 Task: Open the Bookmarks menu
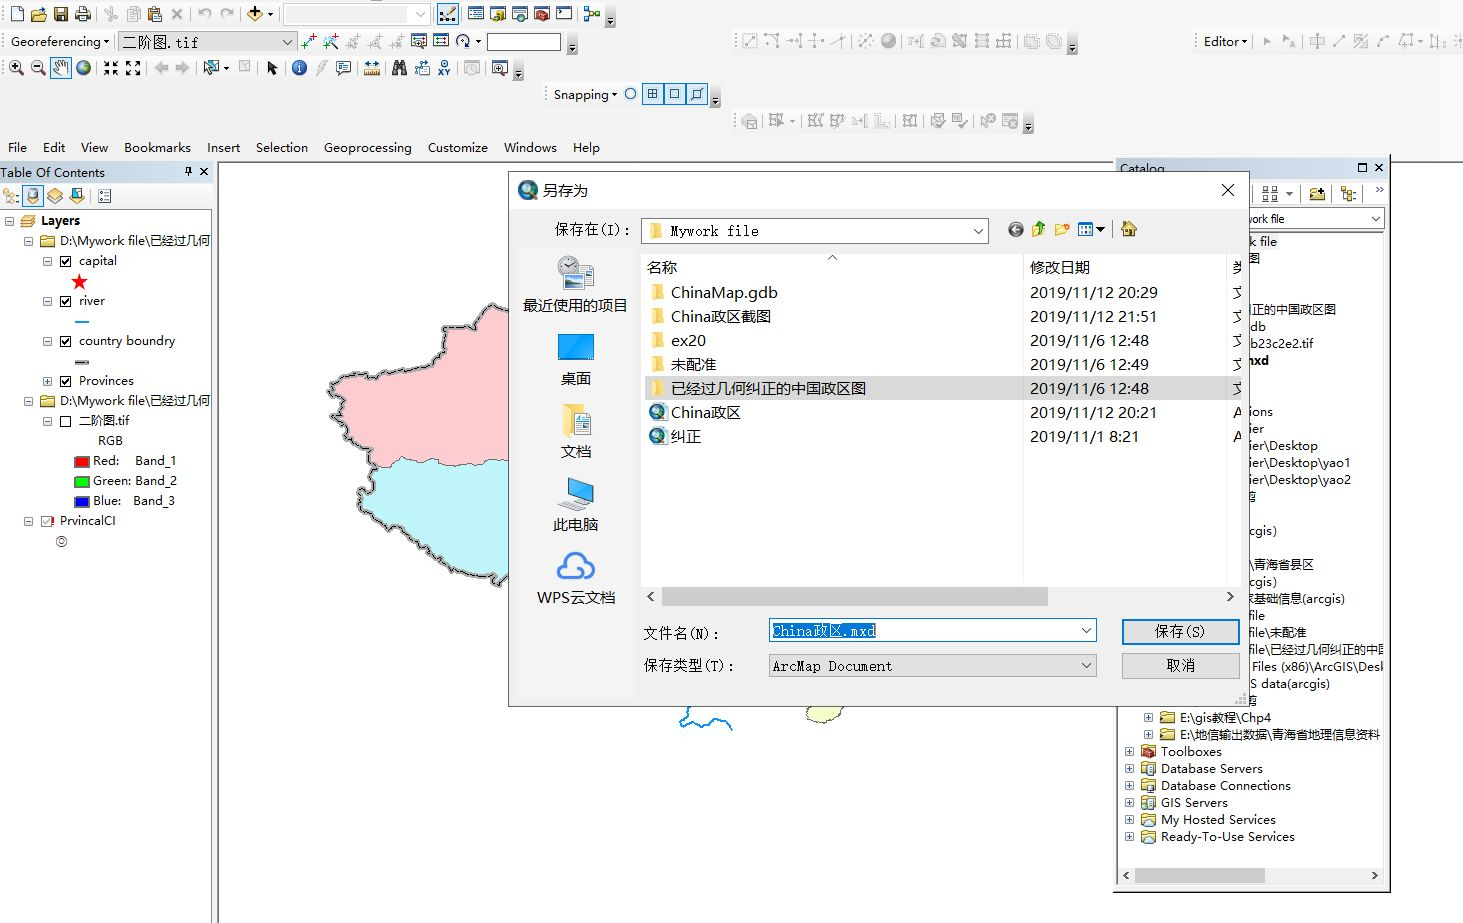pyautogui.click(x=157, y=147)
